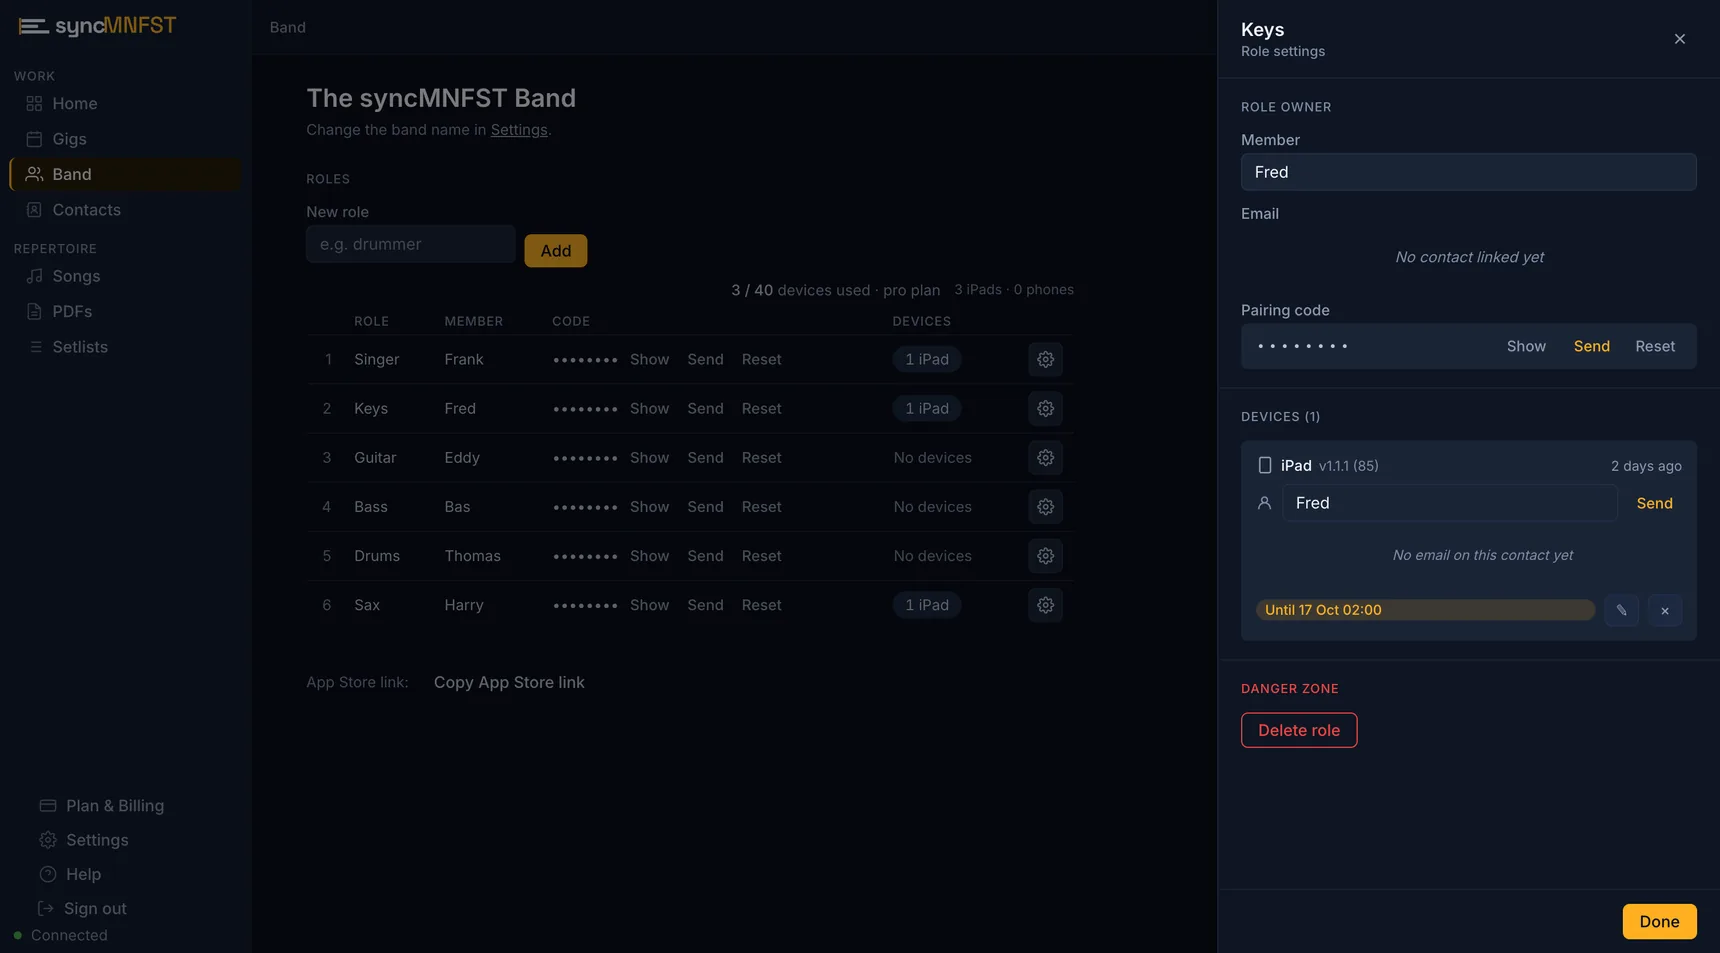Focus the New role input field
The width and height of the screenshot is (1720, 953).
(411, 244)
